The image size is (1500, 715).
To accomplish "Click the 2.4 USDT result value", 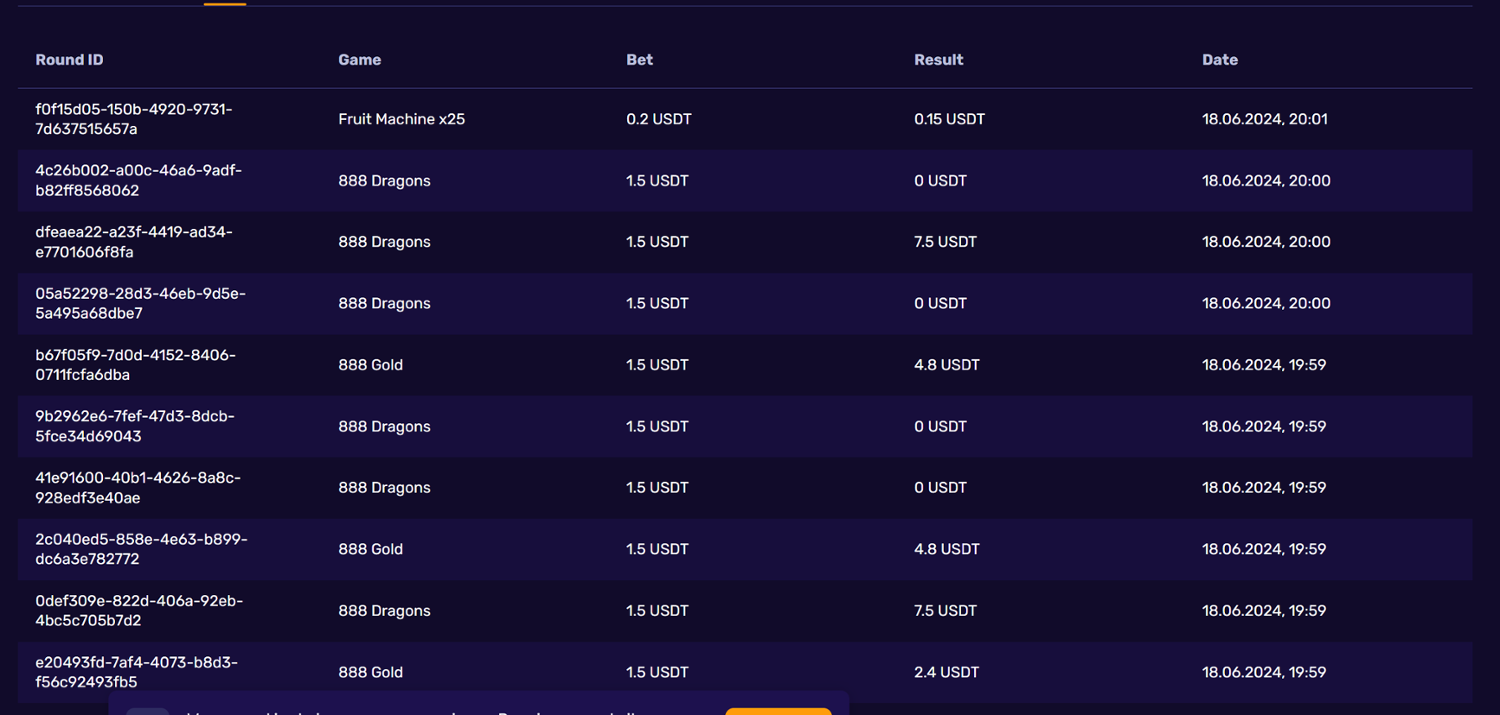I will 947,672.
